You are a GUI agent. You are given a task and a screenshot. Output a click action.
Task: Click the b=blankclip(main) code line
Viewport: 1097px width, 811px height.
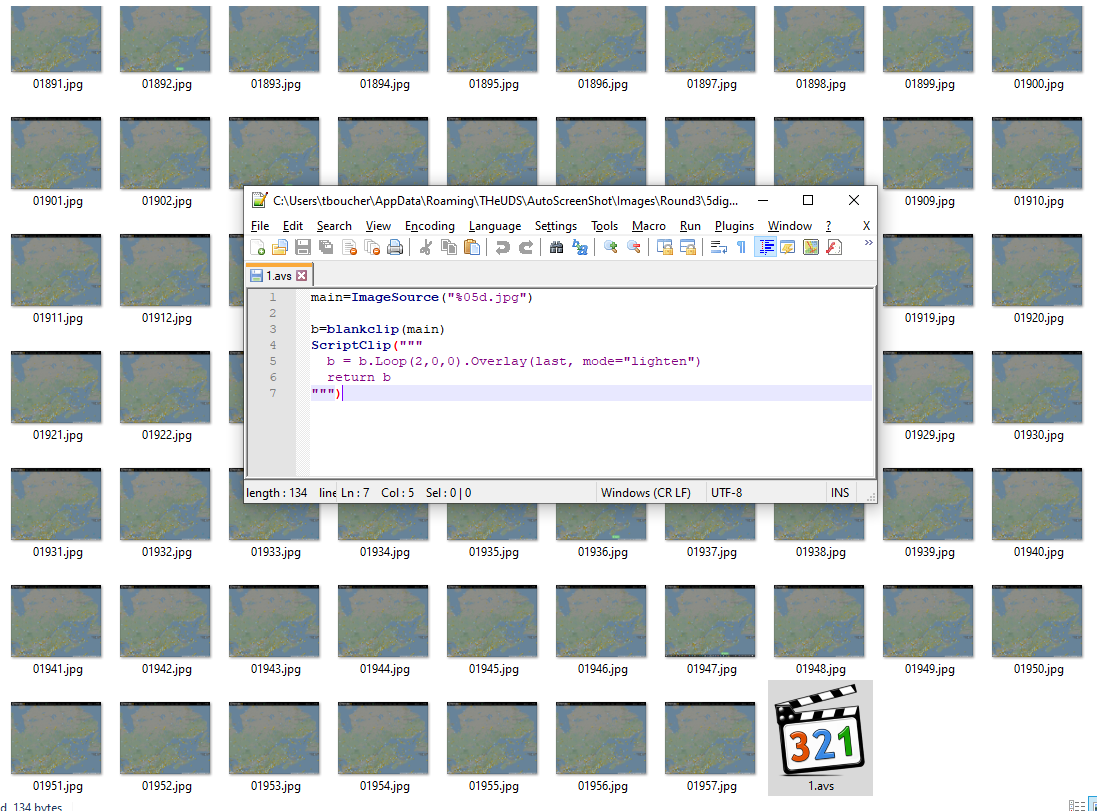pos(378,329)
